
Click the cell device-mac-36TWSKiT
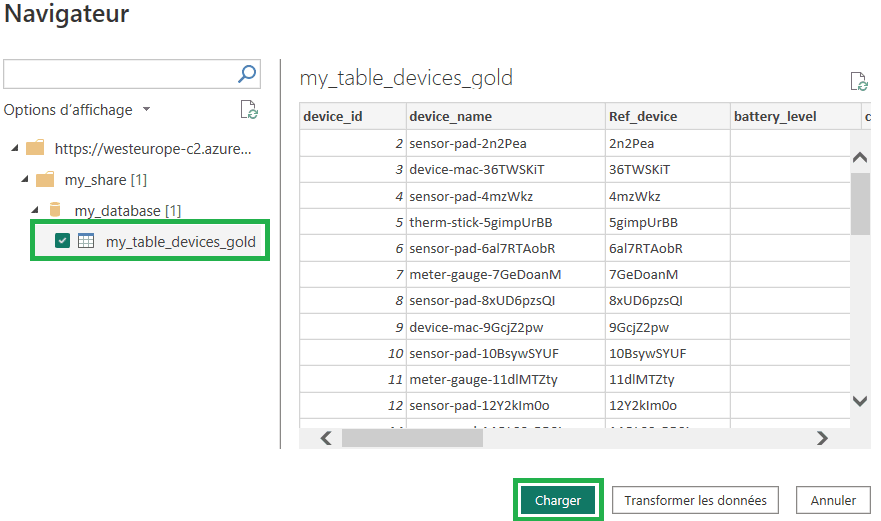506,169
